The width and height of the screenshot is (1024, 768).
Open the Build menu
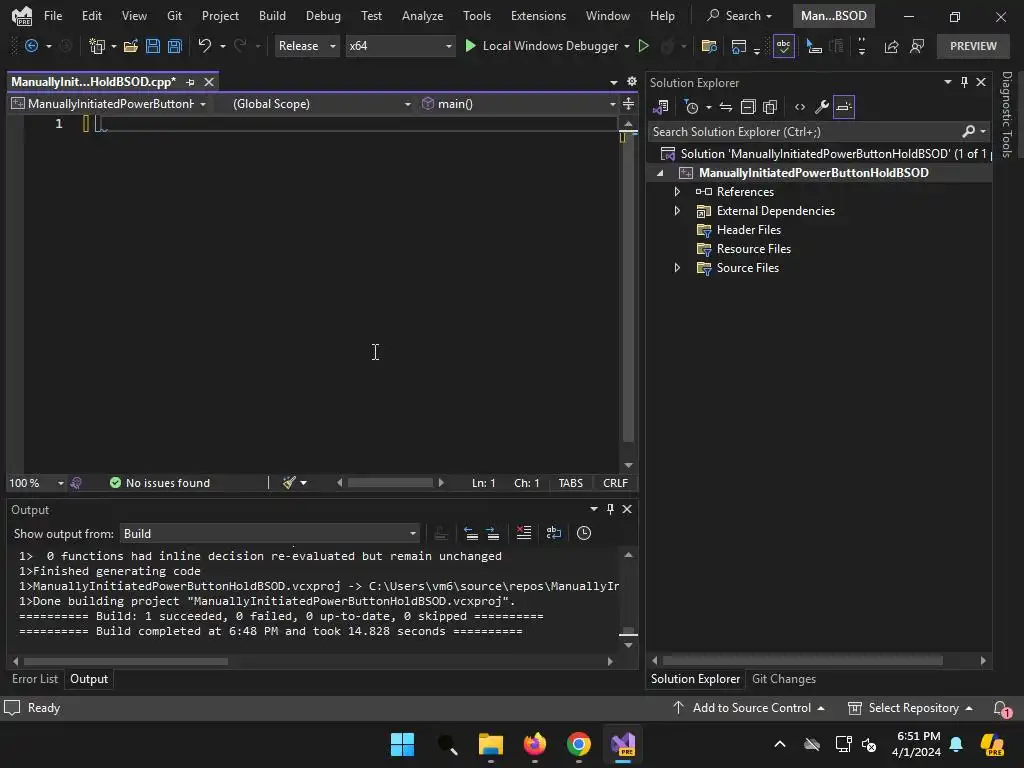coord(272,16)
